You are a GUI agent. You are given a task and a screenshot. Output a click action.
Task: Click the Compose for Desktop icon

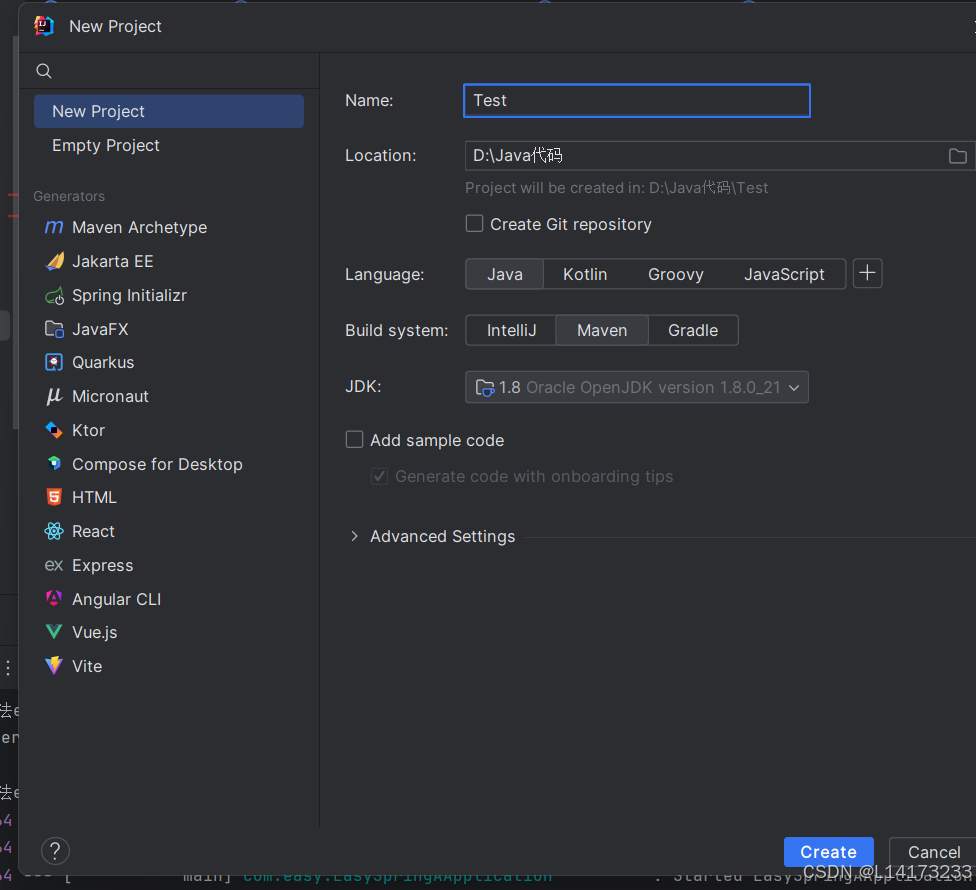tap(54, 464)
